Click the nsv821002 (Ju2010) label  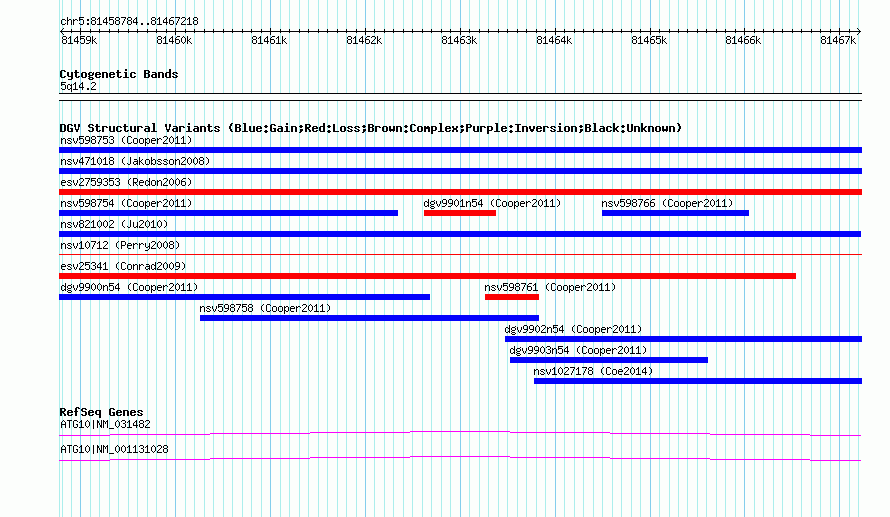pos(114,224)
